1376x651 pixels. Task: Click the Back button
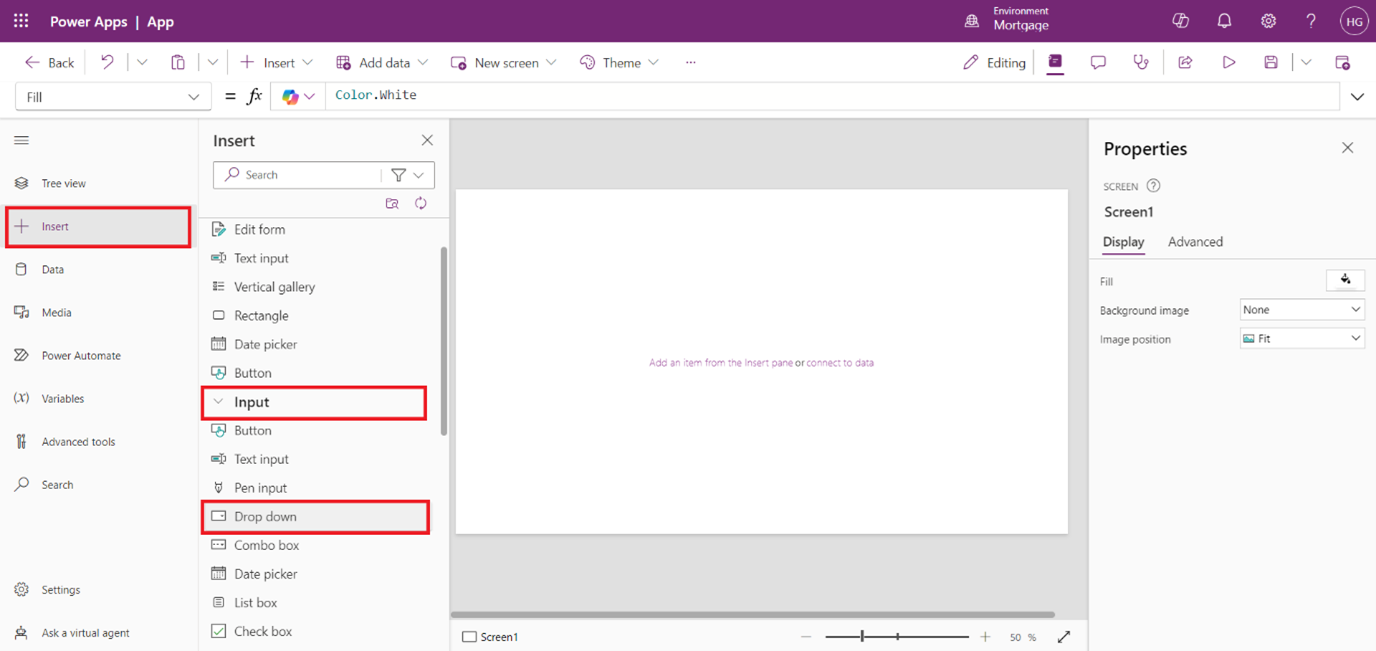point(50,62)
